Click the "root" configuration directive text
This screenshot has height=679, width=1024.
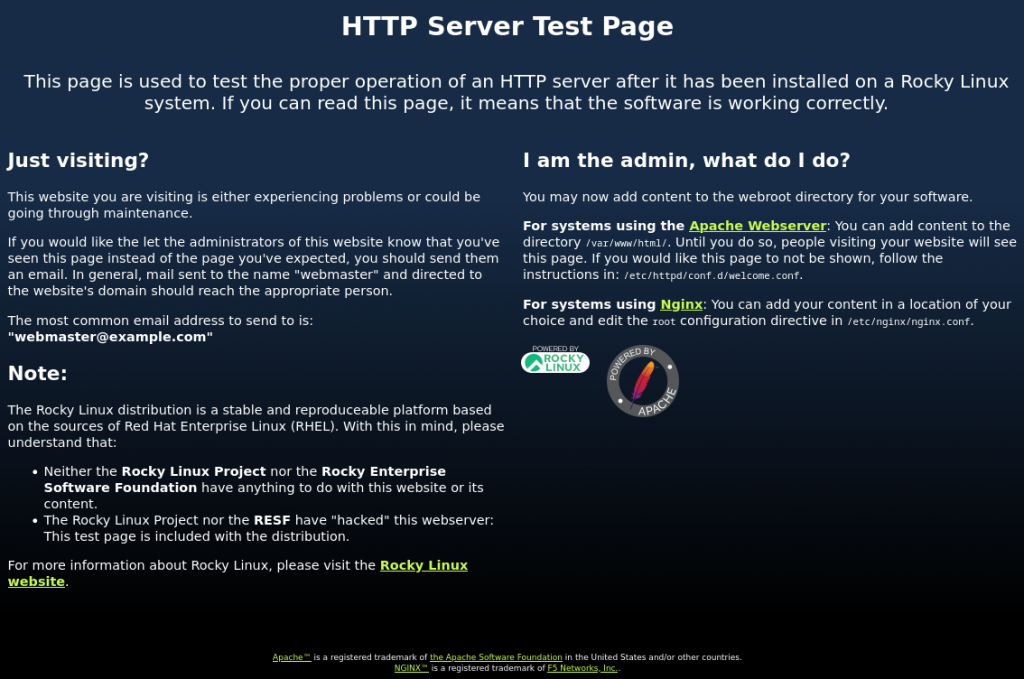[664, 322]
